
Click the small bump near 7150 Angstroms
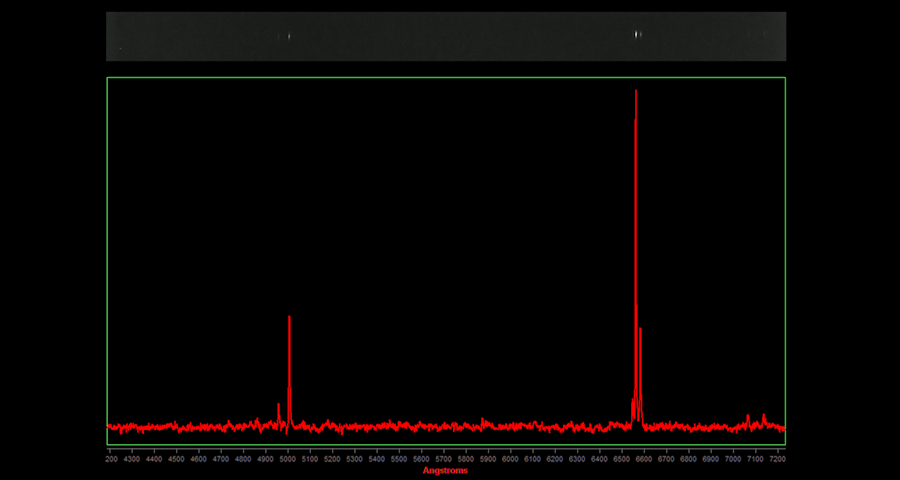click(763, 415)
